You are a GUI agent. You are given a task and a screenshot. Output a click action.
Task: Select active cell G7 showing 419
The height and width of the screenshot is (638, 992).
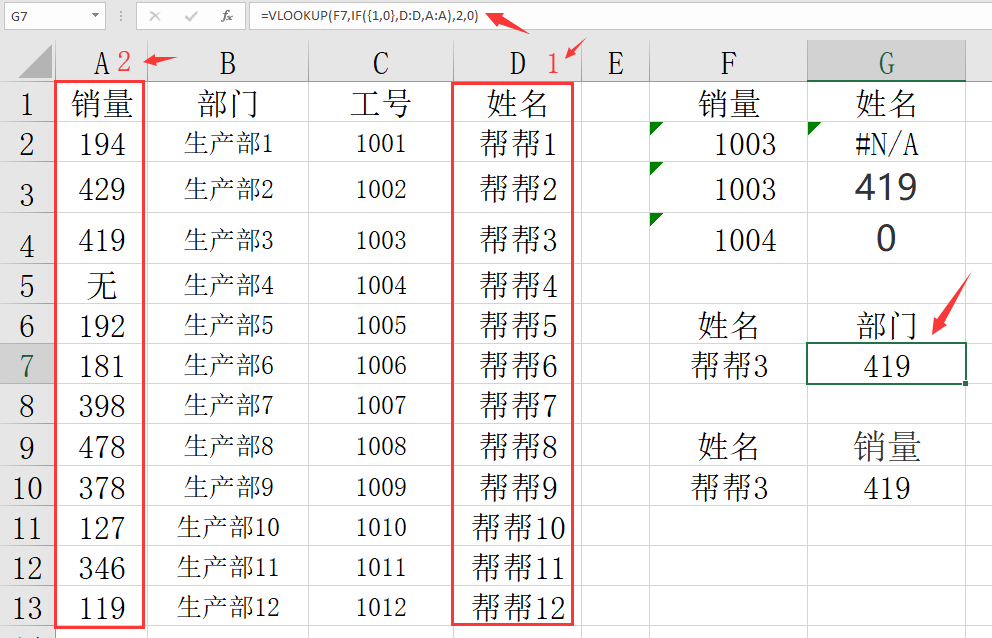tap(886, 365)
